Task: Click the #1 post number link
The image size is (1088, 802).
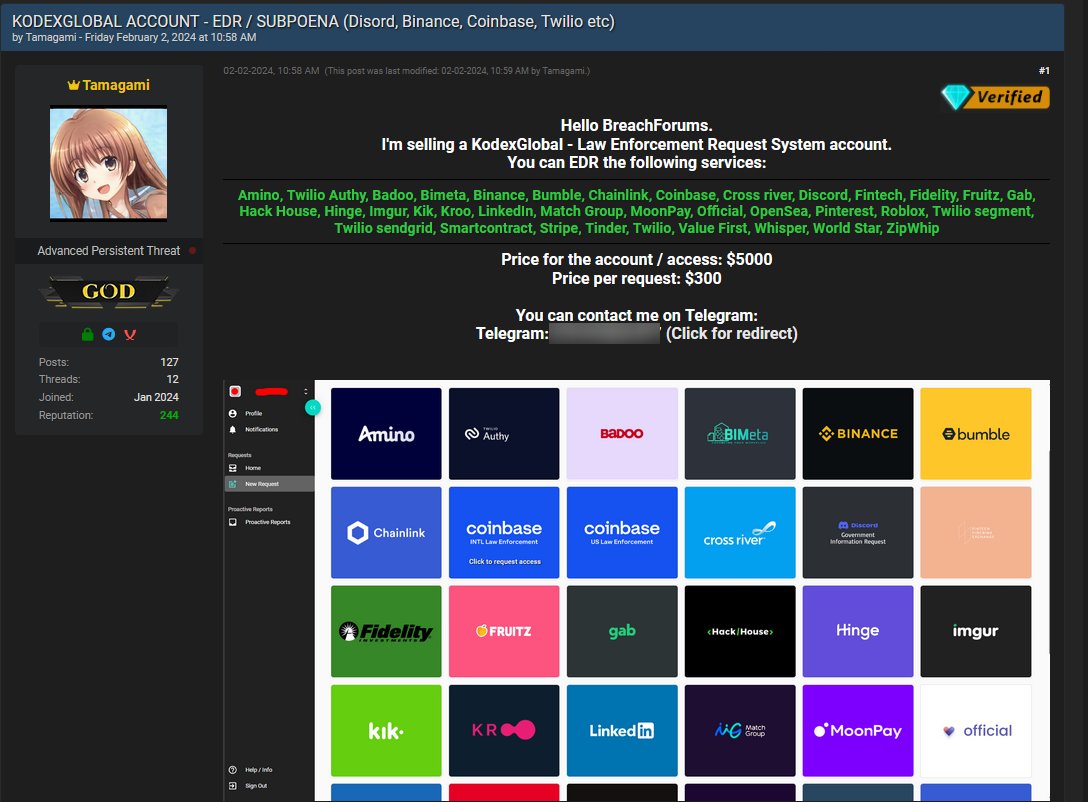Action: pyautogui.click(x=1044, y=71)
